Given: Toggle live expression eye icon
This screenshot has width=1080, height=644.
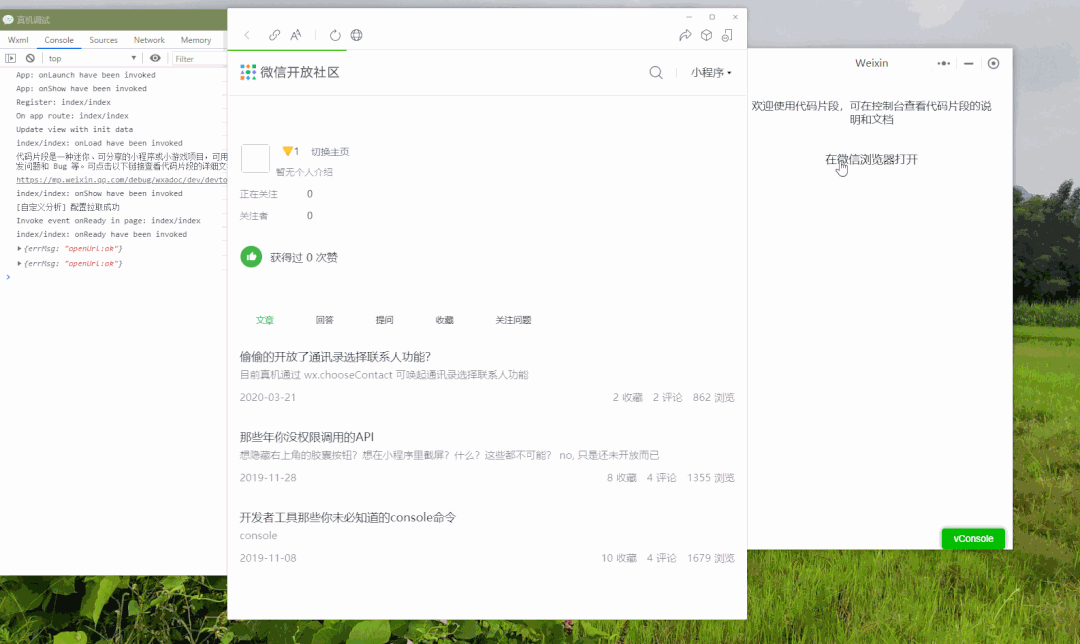Looking at the screenshot, I should pos(155,59).
